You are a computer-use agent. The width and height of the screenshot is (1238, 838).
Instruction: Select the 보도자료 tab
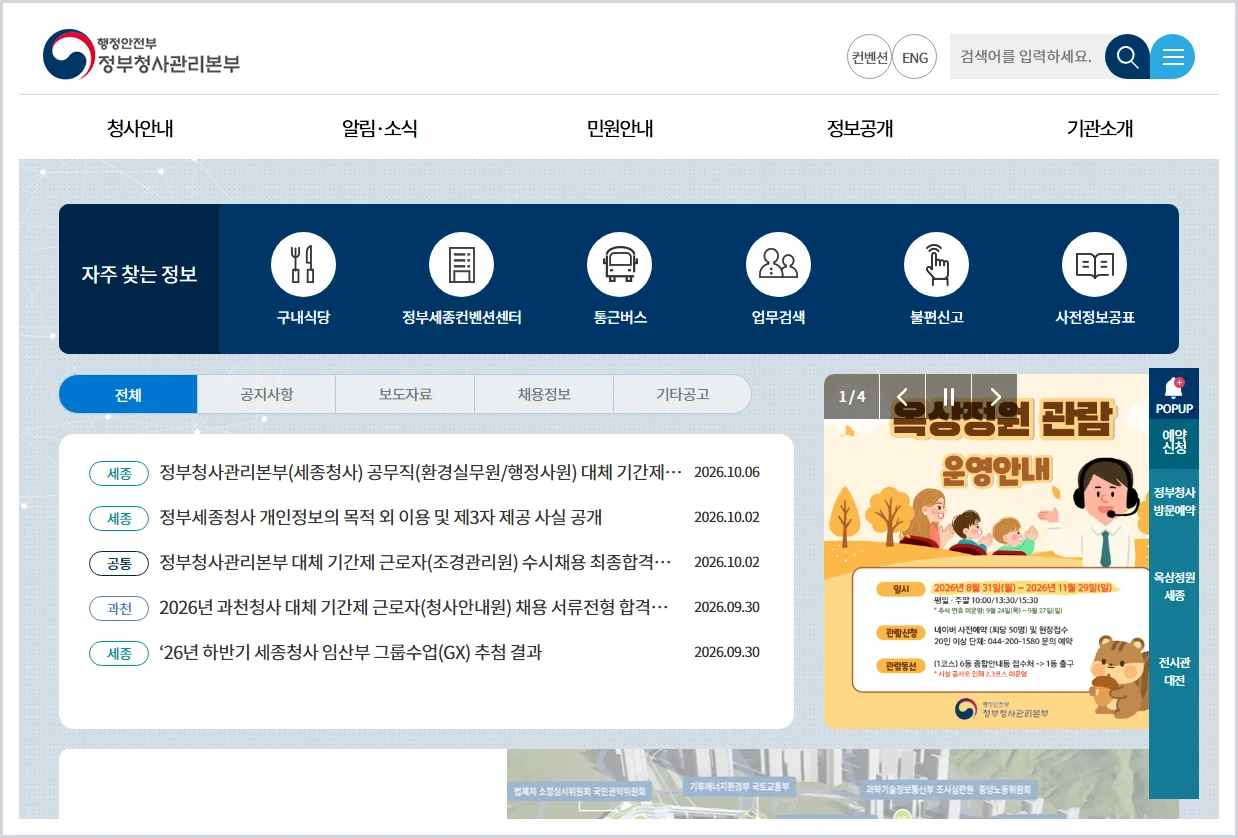tap(405, 394)
